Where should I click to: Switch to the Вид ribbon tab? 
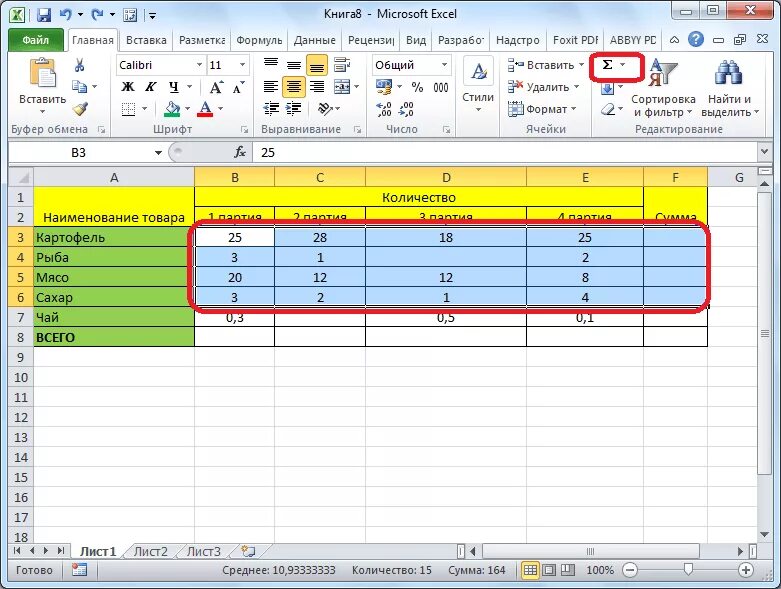(x=416, y=40)
